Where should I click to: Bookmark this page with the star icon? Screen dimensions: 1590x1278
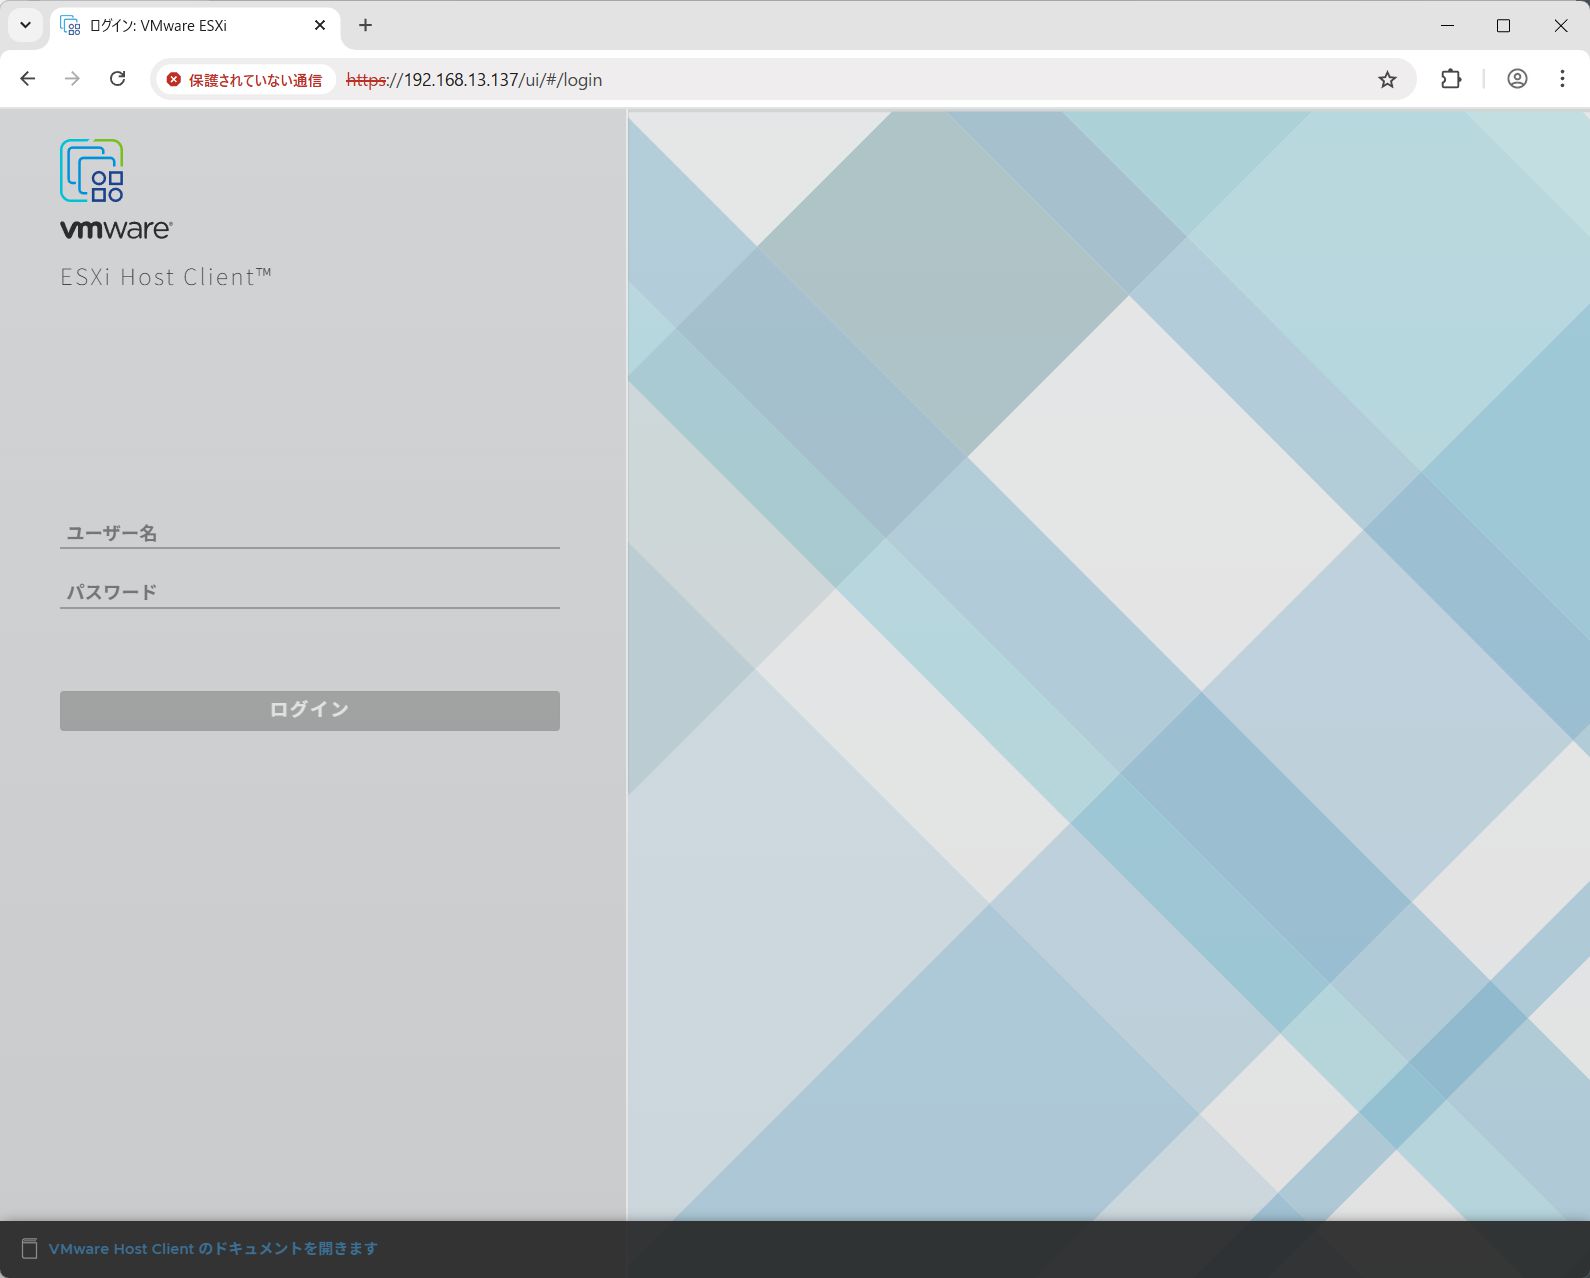pyautogui.click(x=1387, y=79)
